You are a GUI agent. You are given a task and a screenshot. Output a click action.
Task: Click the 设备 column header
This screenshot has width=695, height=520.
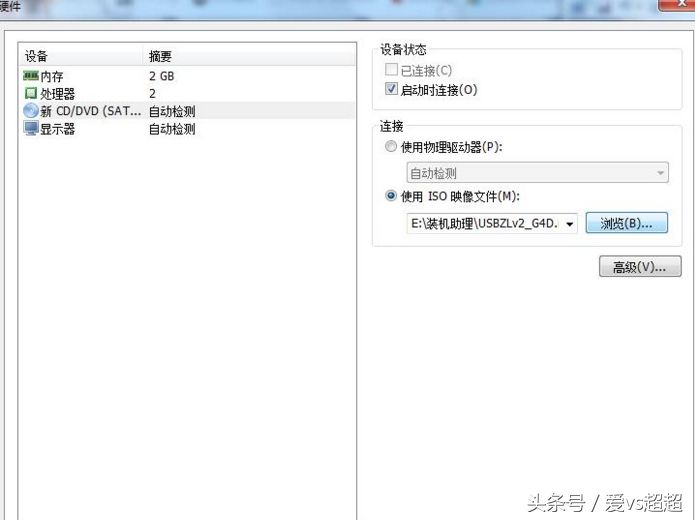81,56
